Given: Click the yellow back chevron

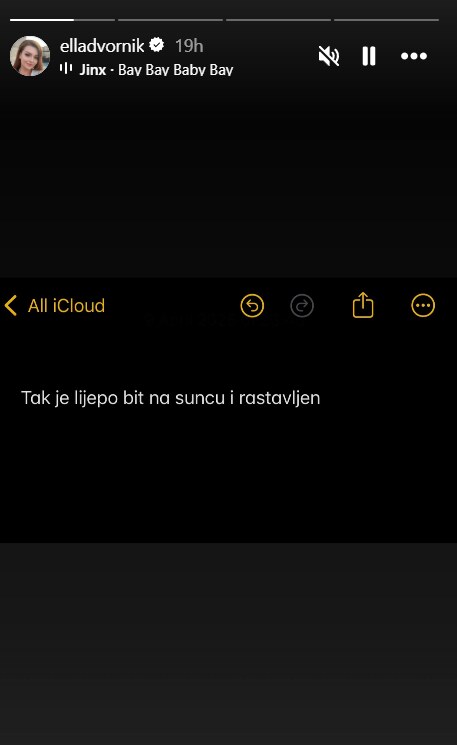Looking at the screenshot, I should [10, 306].
